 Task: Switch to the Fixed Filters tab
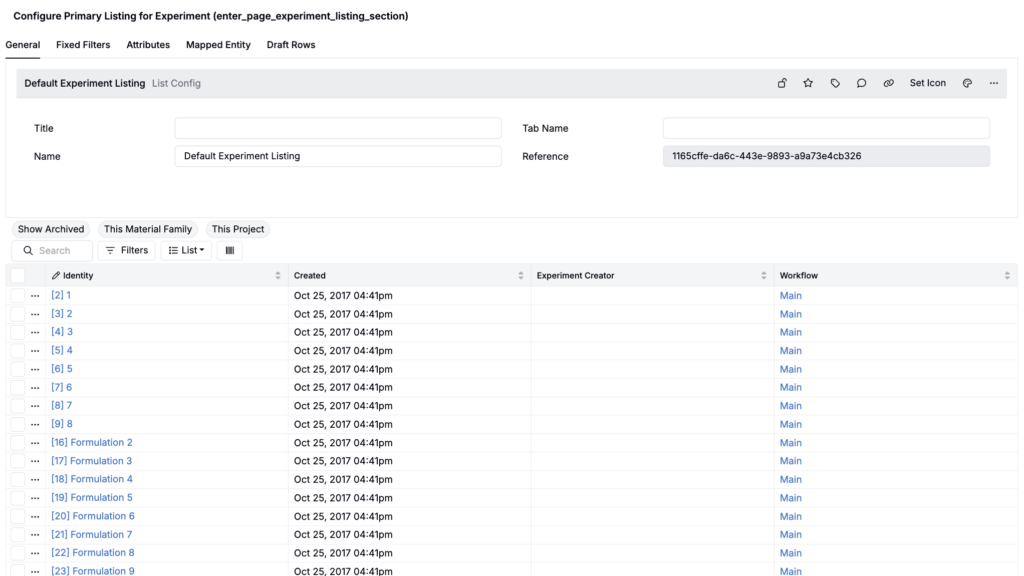[83, 45]
